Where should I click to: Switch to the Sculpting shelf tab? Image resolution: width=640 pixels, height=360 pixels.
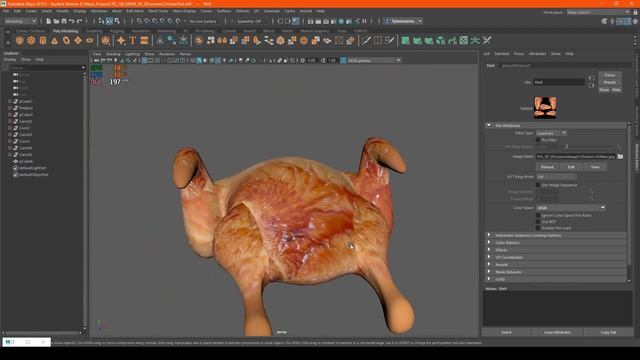[x=94, y=31]
